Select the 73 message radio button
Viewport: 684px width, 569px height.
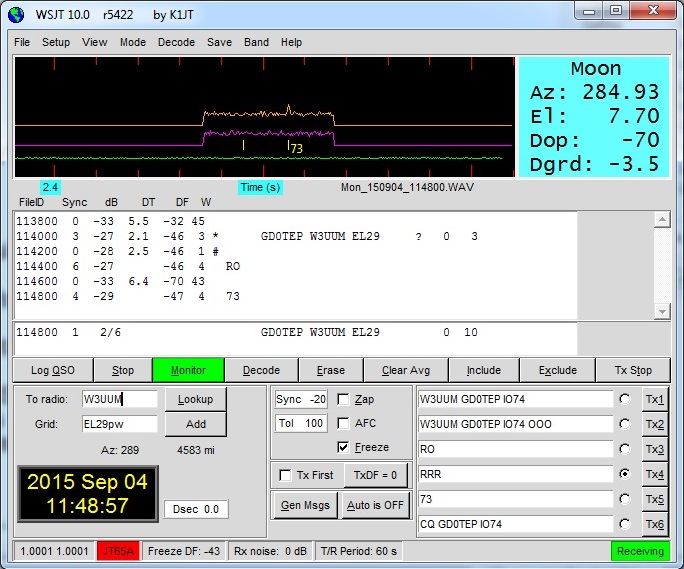tap(625, 499)
